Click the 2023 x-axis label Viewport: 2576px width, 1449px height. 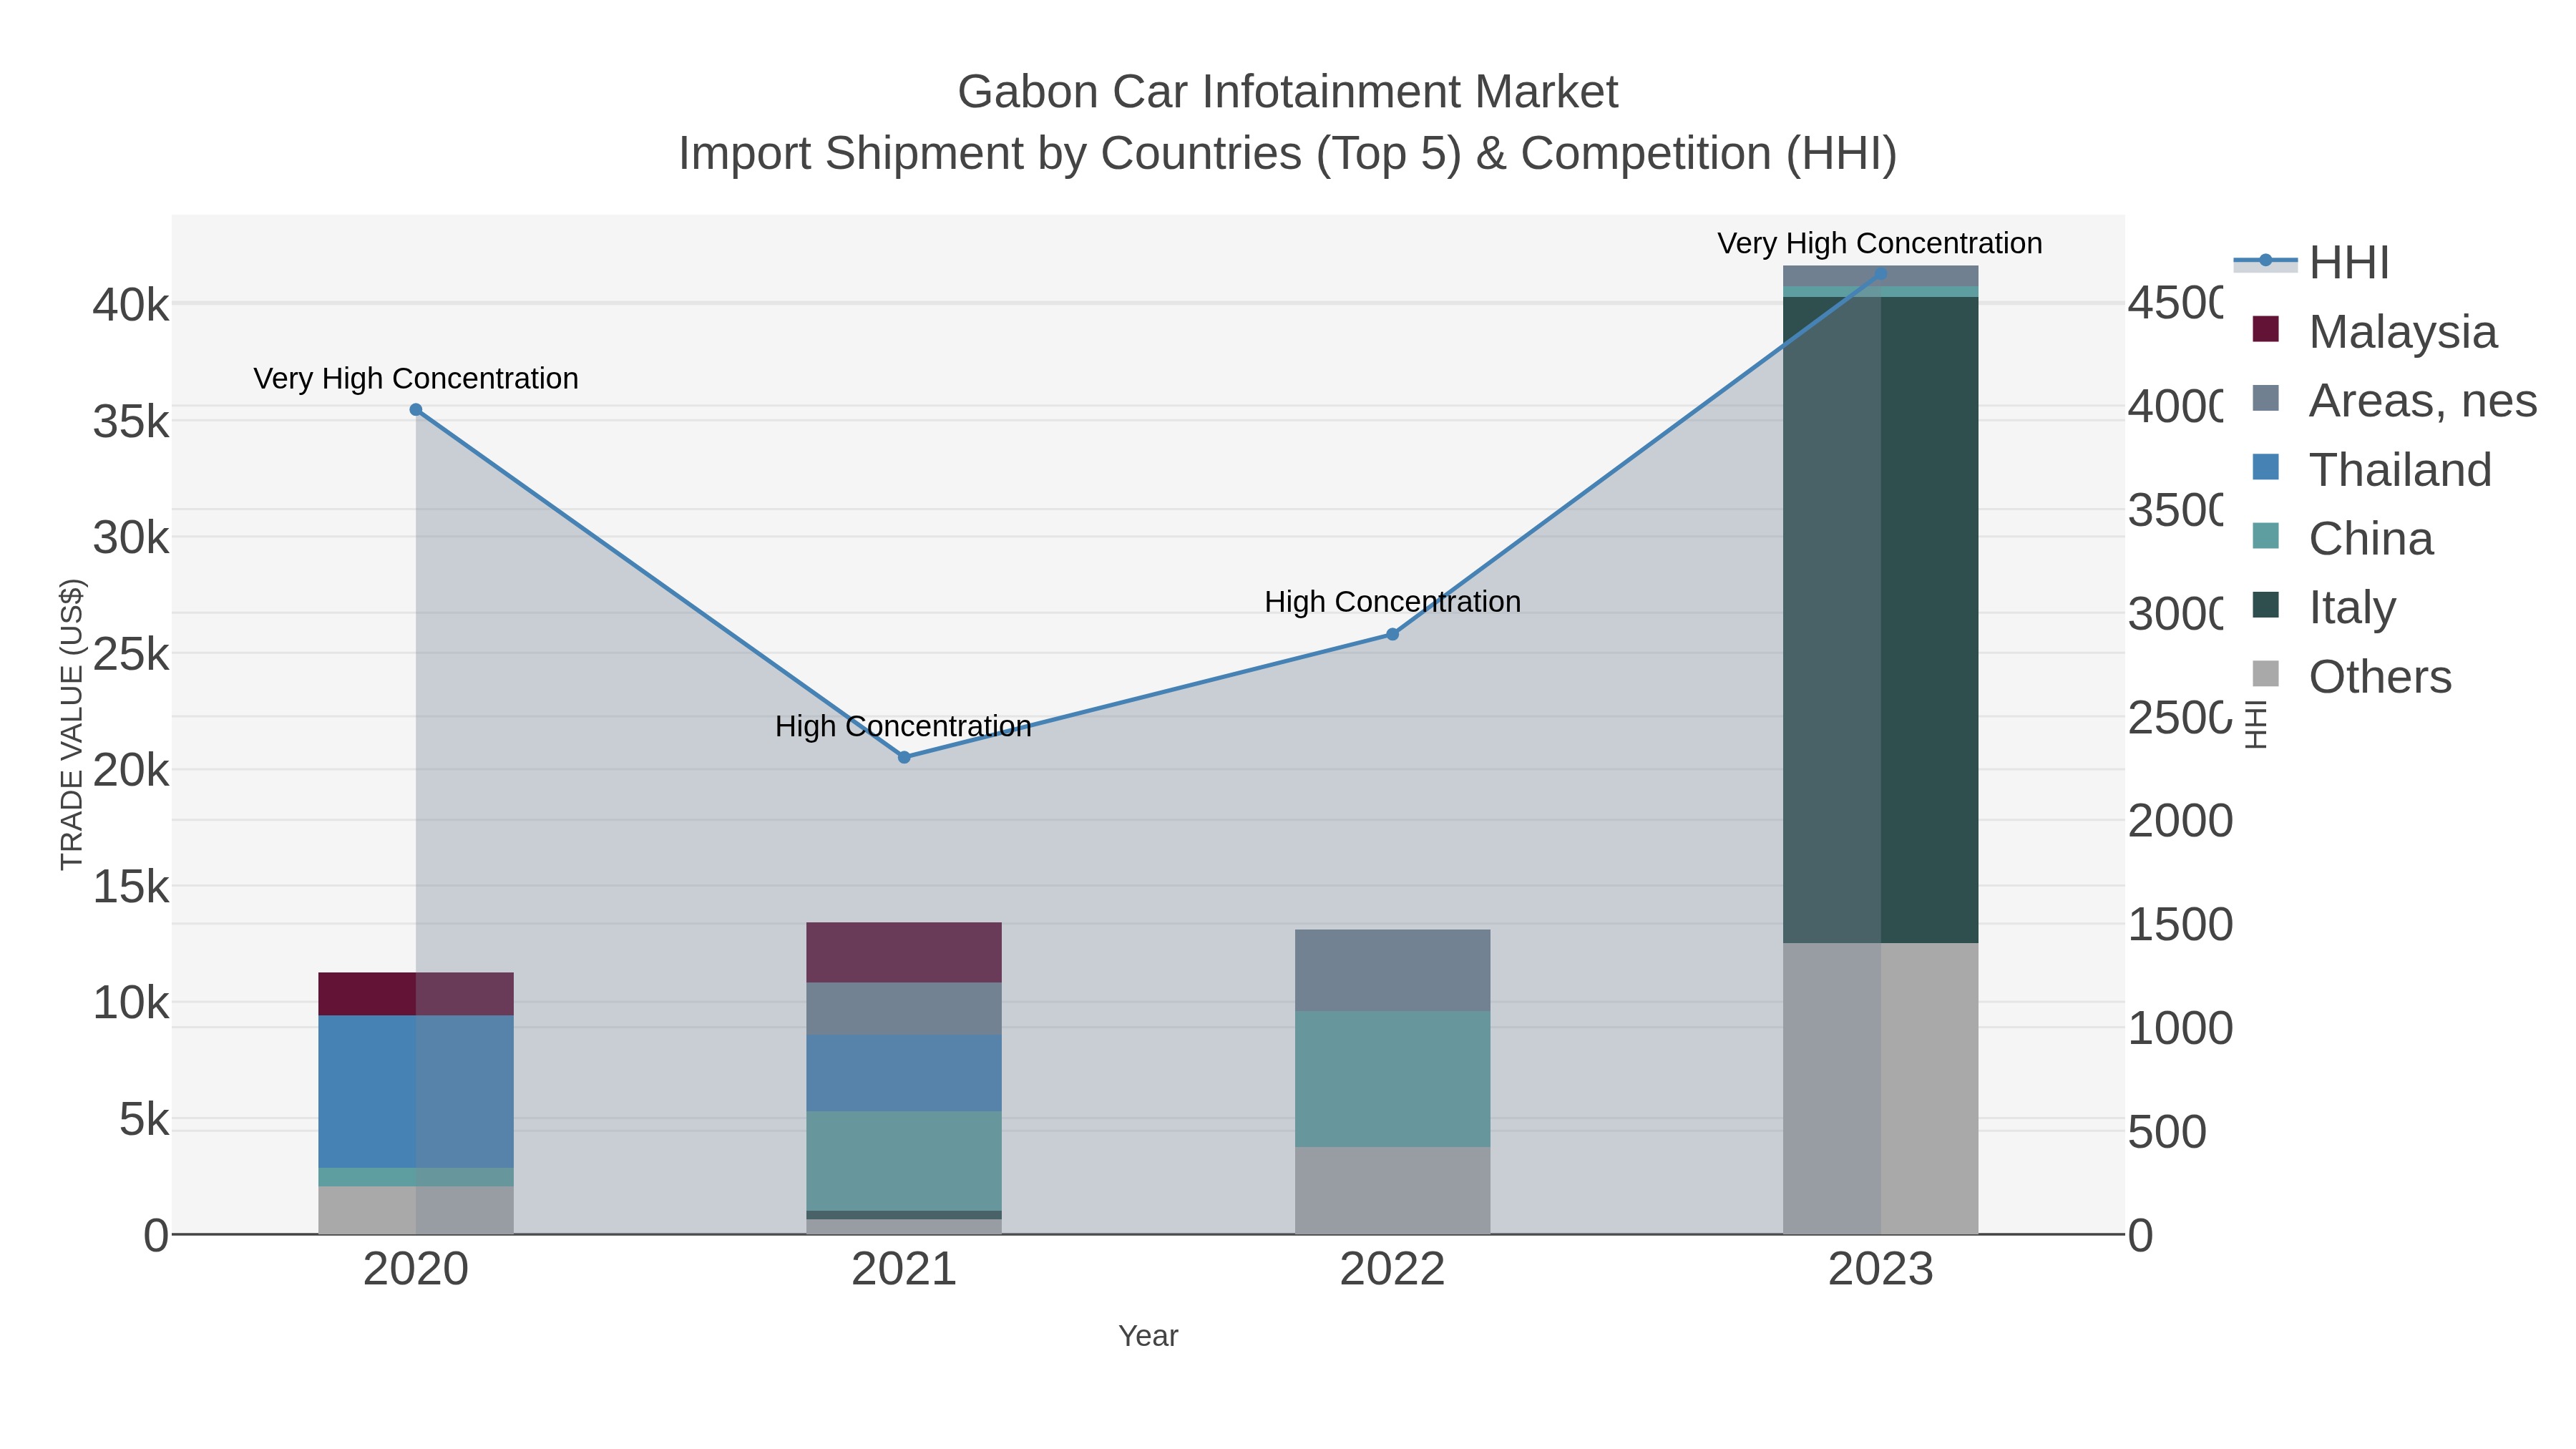click(1880, 1270)
